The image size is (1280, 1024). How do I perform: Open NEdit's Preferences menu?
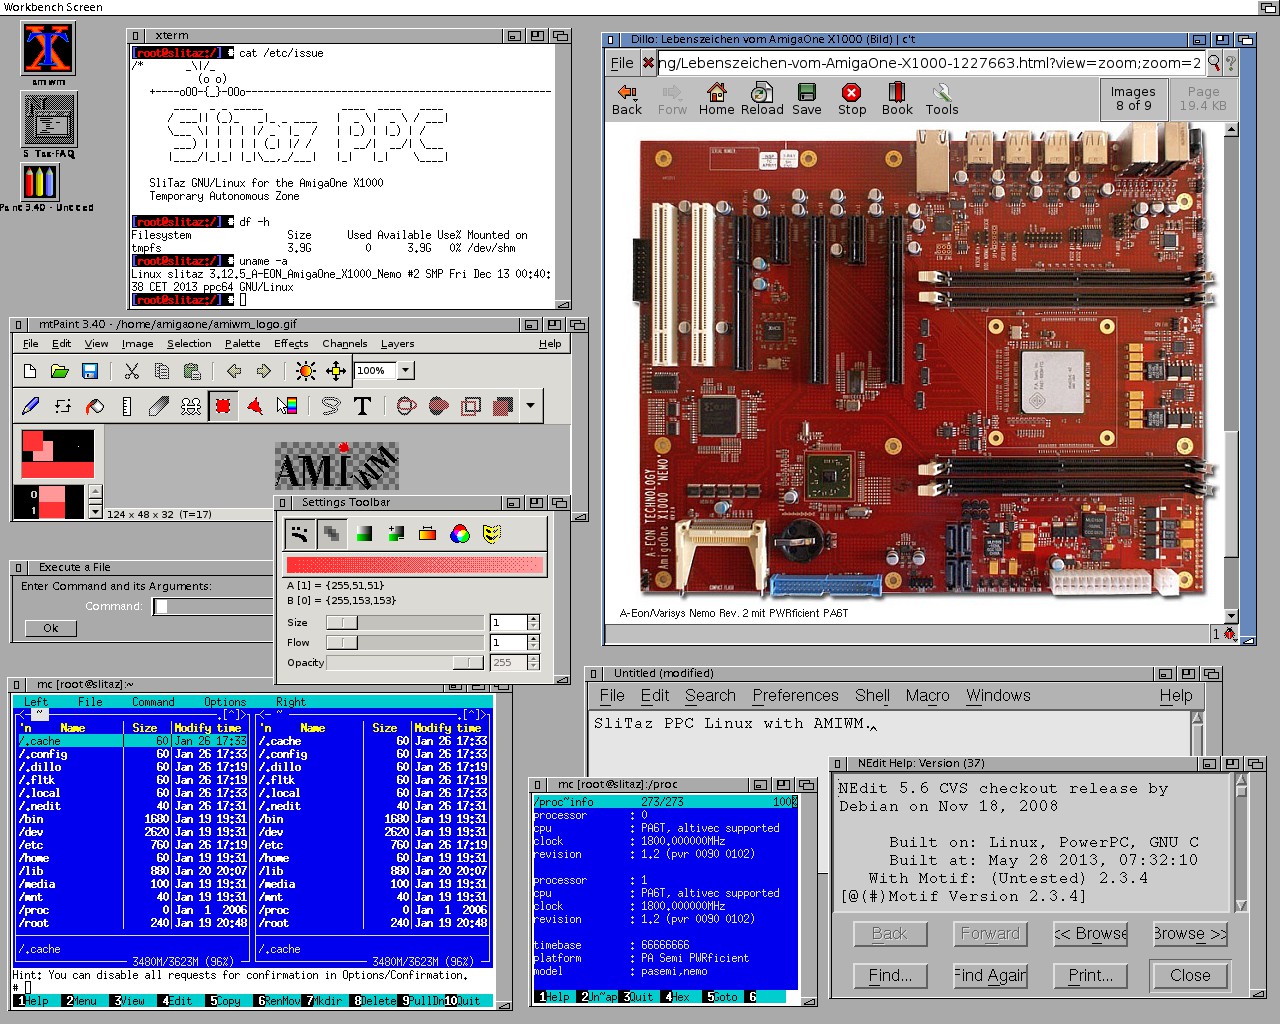795,696
